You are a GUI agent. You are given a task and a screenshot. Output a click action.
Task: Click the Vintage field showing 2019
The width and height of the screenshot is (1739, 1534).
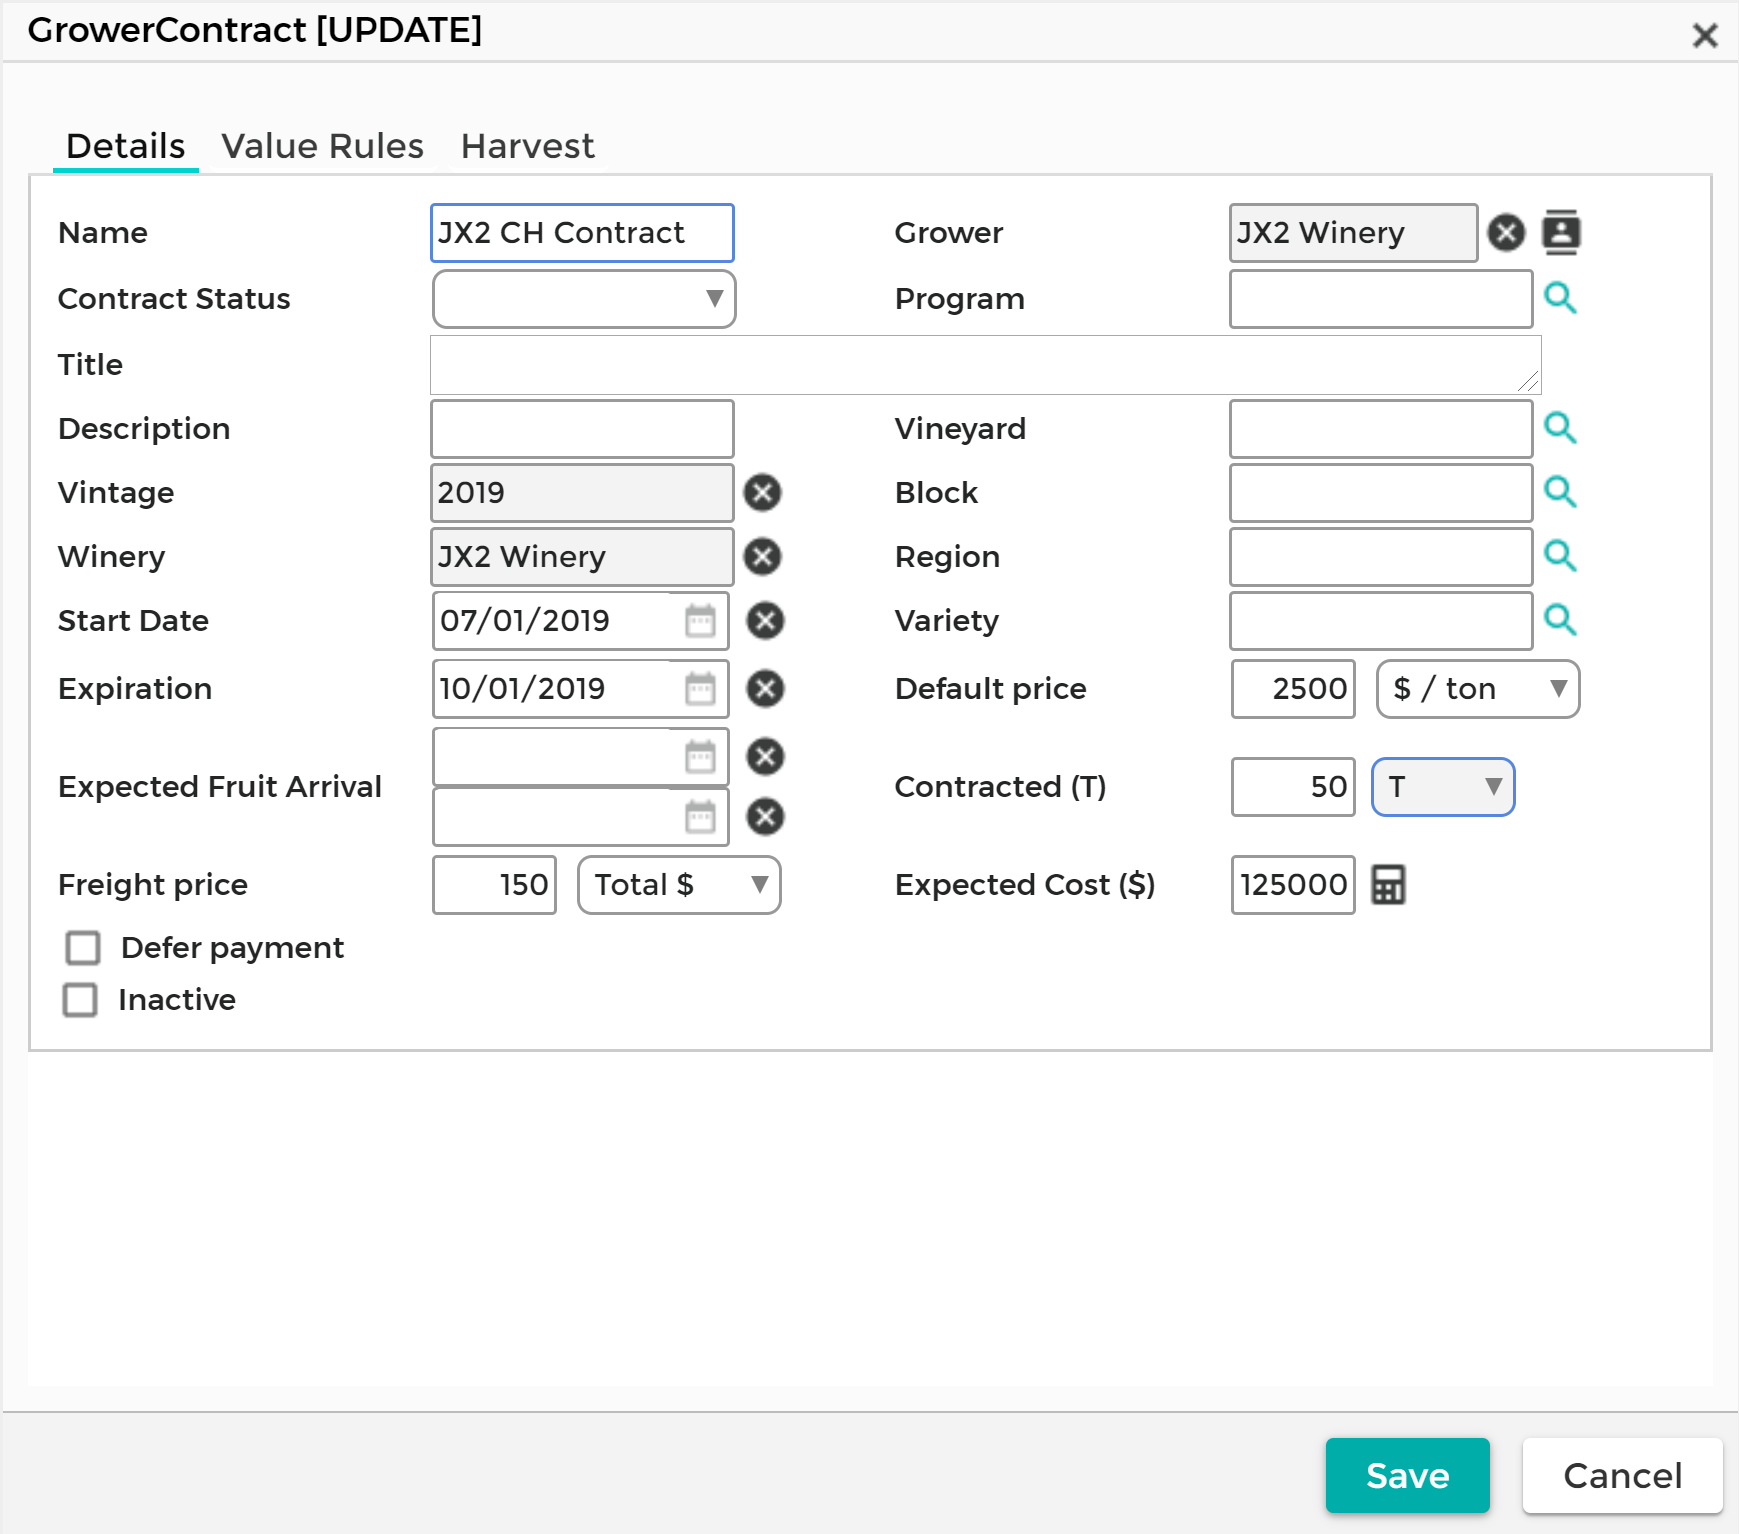pyautogui.click(x=582, y=493)
